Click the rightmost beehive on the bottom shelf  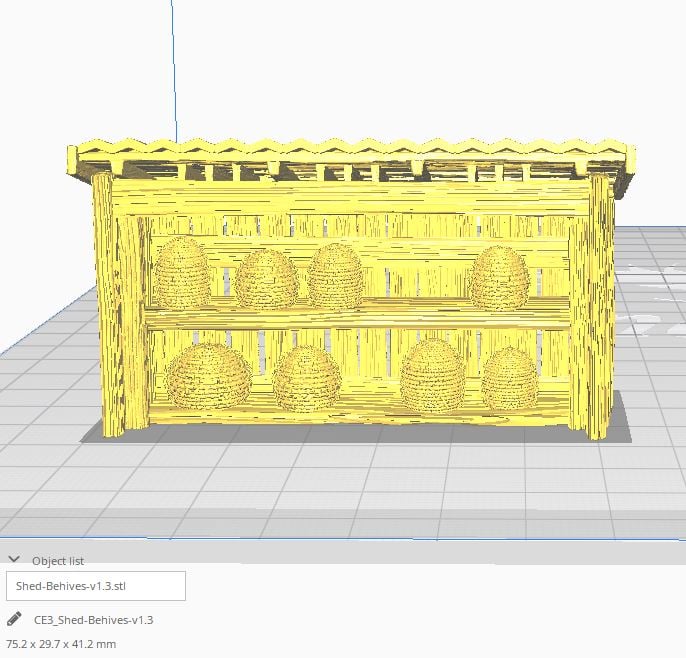coord(509,378)
